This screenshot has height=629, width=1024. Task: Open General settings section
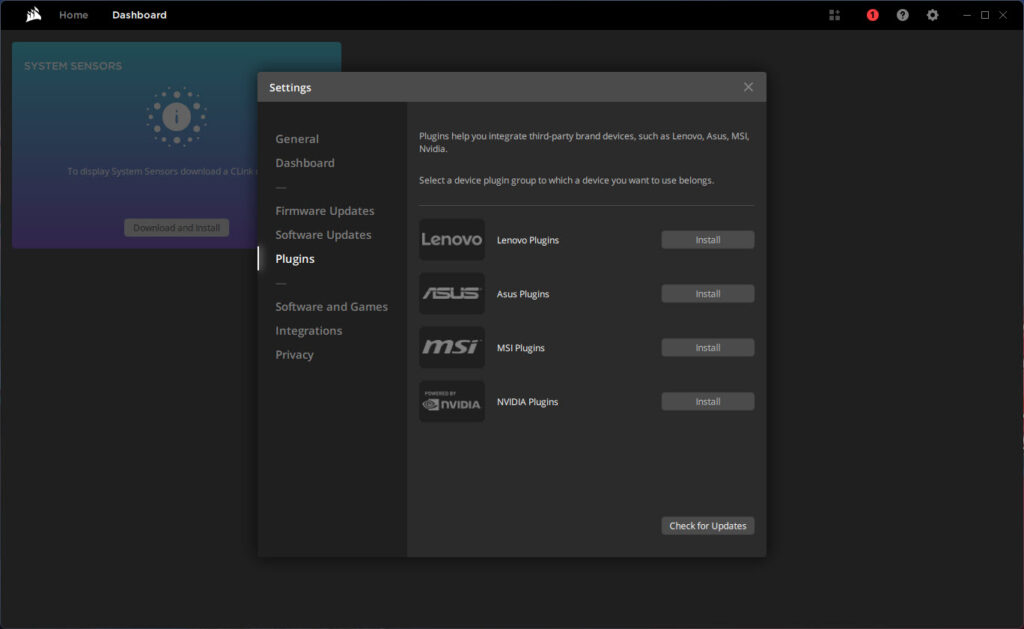(x=297, y=138)
